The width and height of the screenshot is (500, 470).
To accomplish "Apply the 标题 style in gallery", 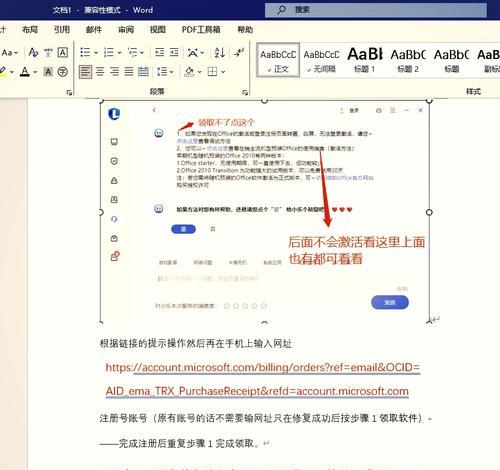I will pos(451,60).
